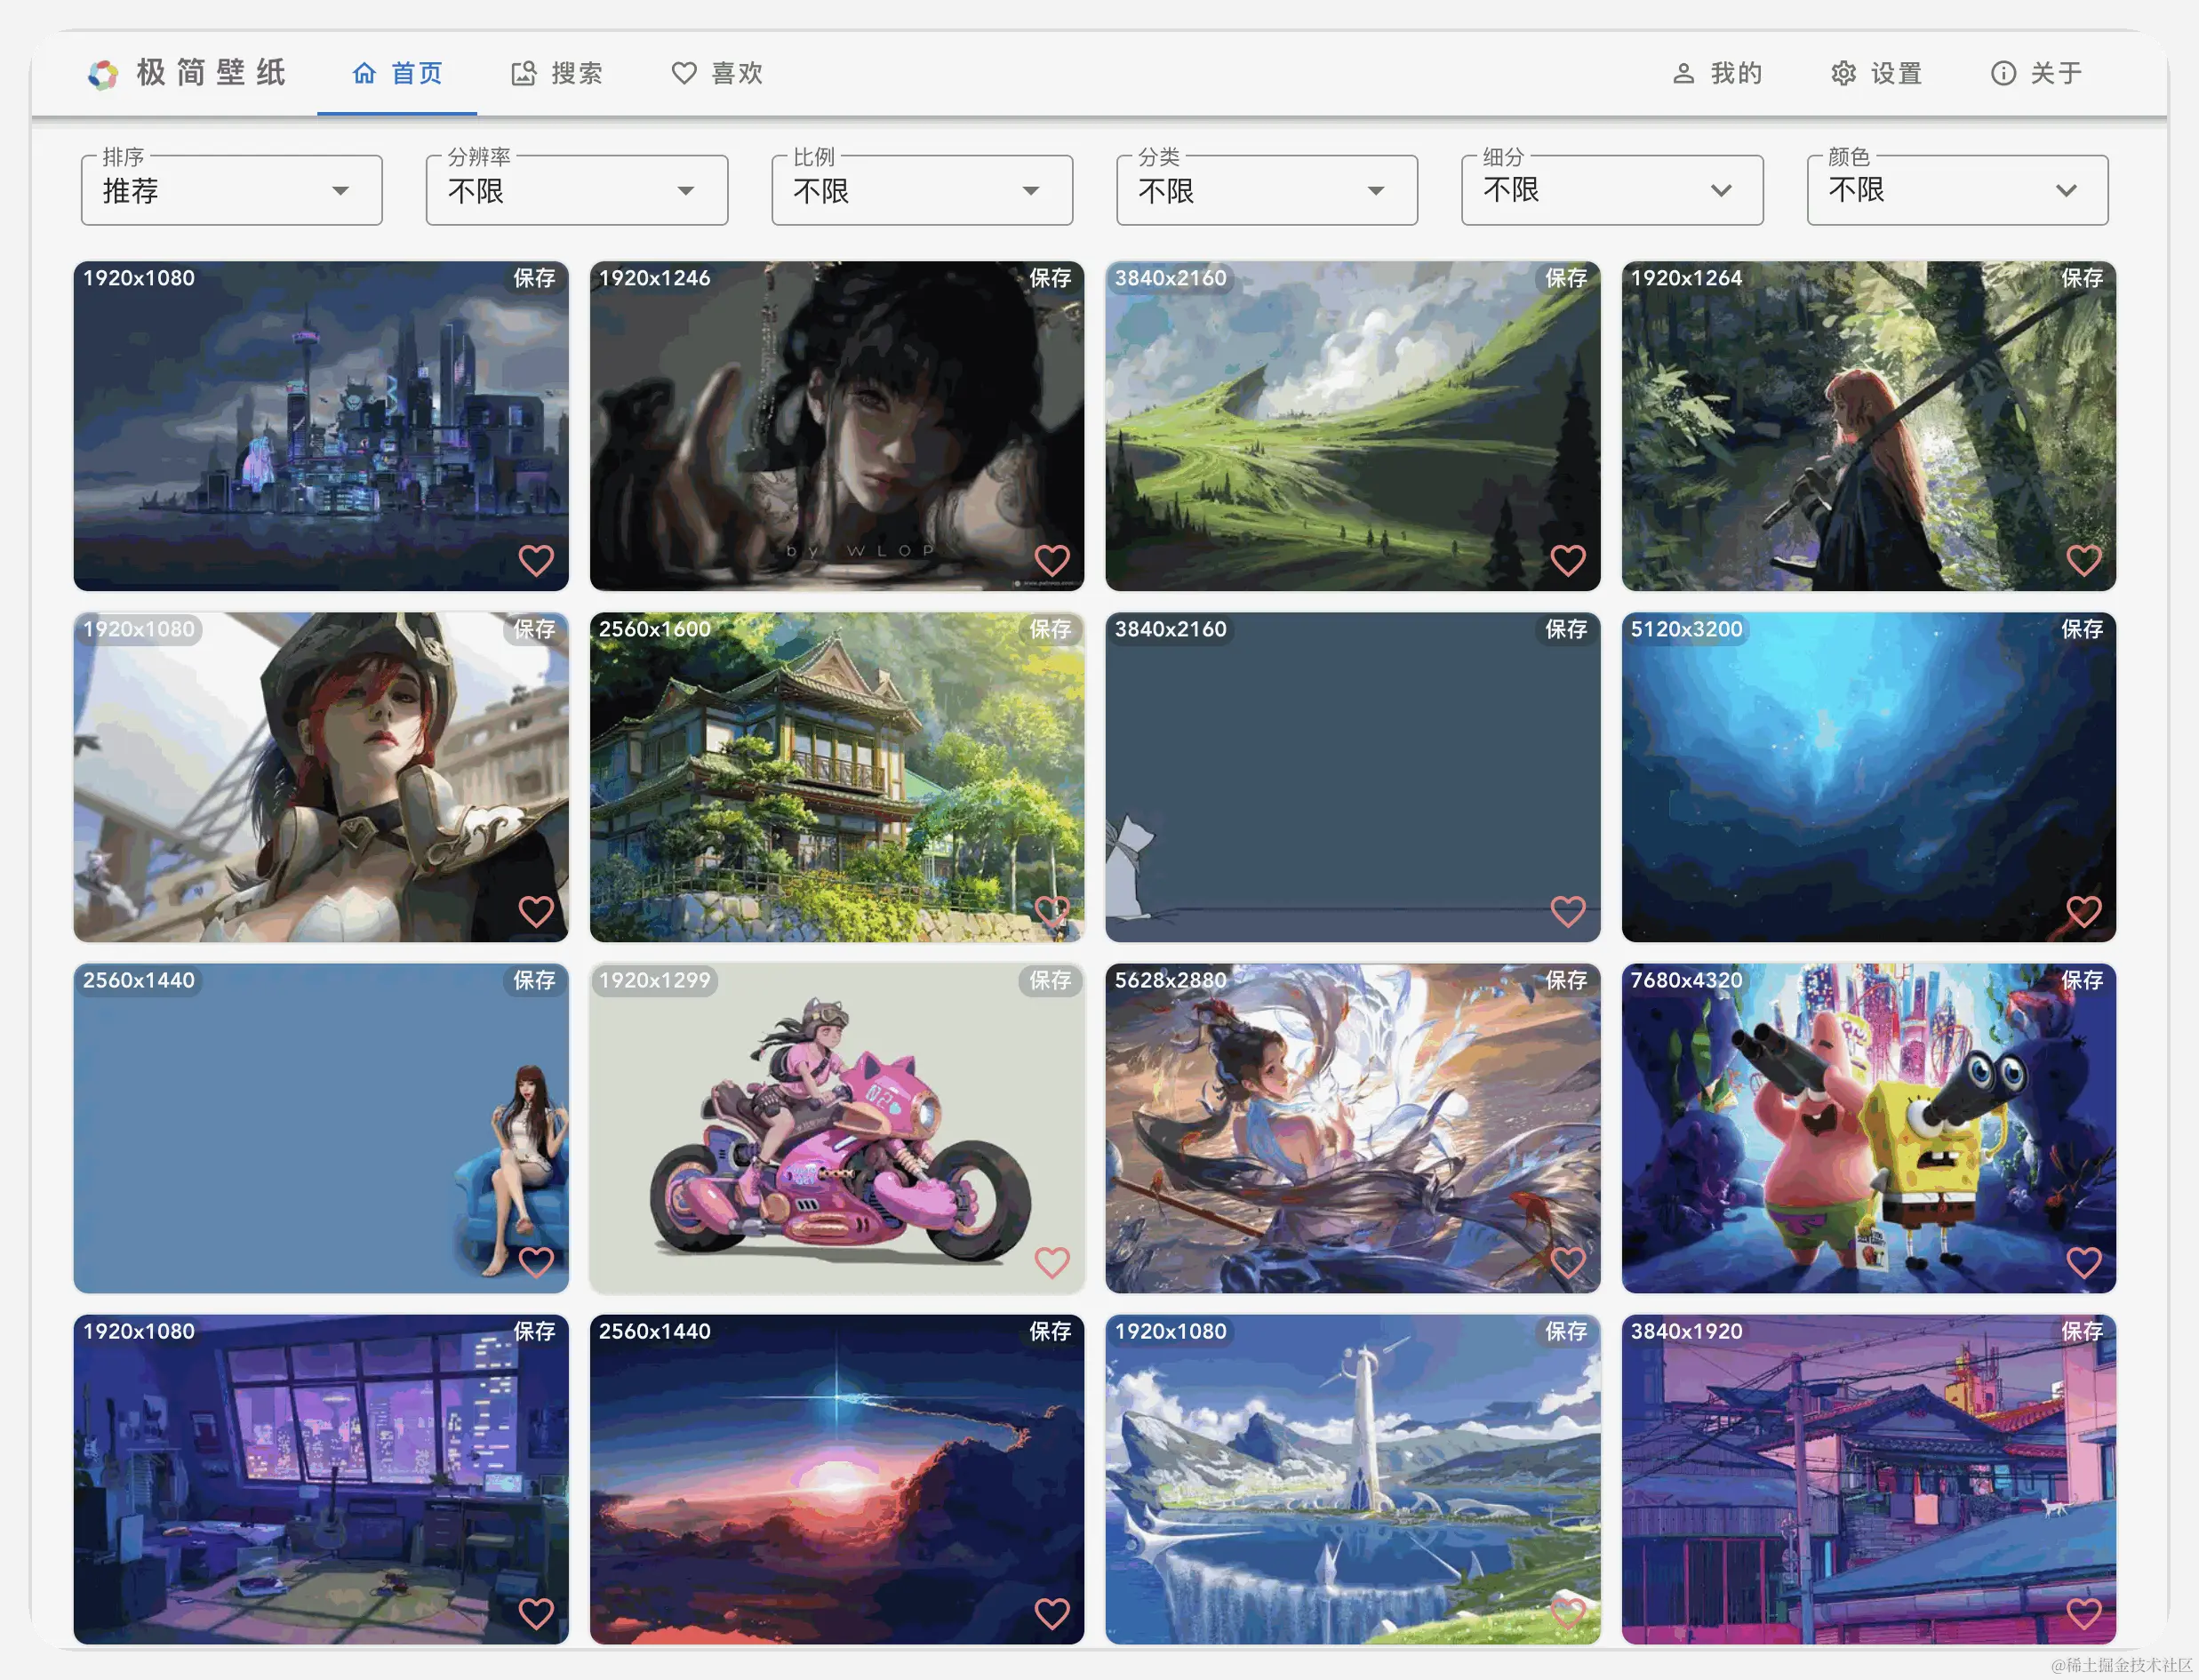
Task: Expand the 排序 sort dropdown
Action: click(231, 190)
